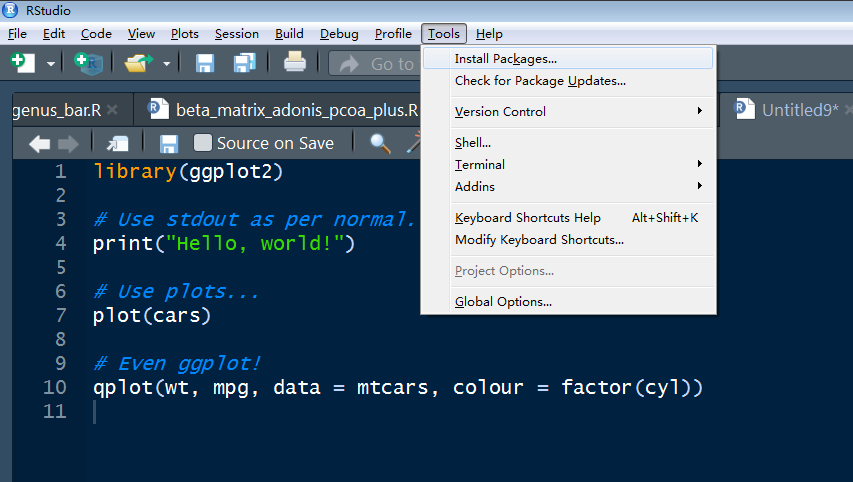Click the code tools wand icon
The width and height of the screenshot is (853, 482).
tap(414, 142)
